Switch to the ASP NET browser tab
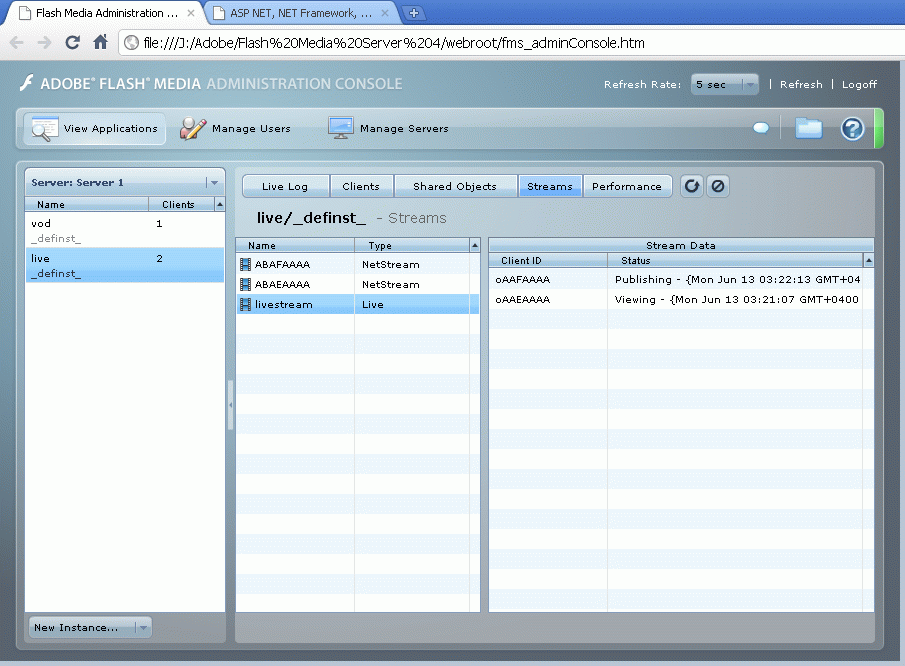This screenshot has width=905, height=666. pos(300,13)
